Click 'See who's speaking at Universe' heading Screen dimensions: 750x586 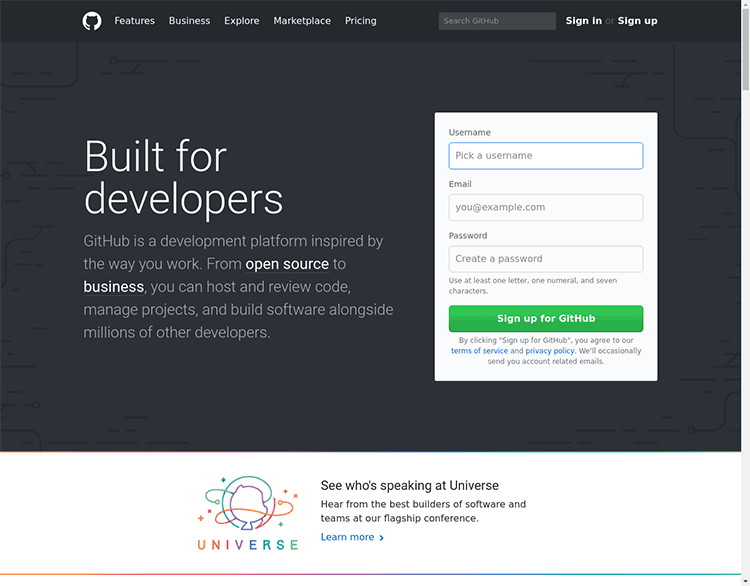(x=409, y=486)
